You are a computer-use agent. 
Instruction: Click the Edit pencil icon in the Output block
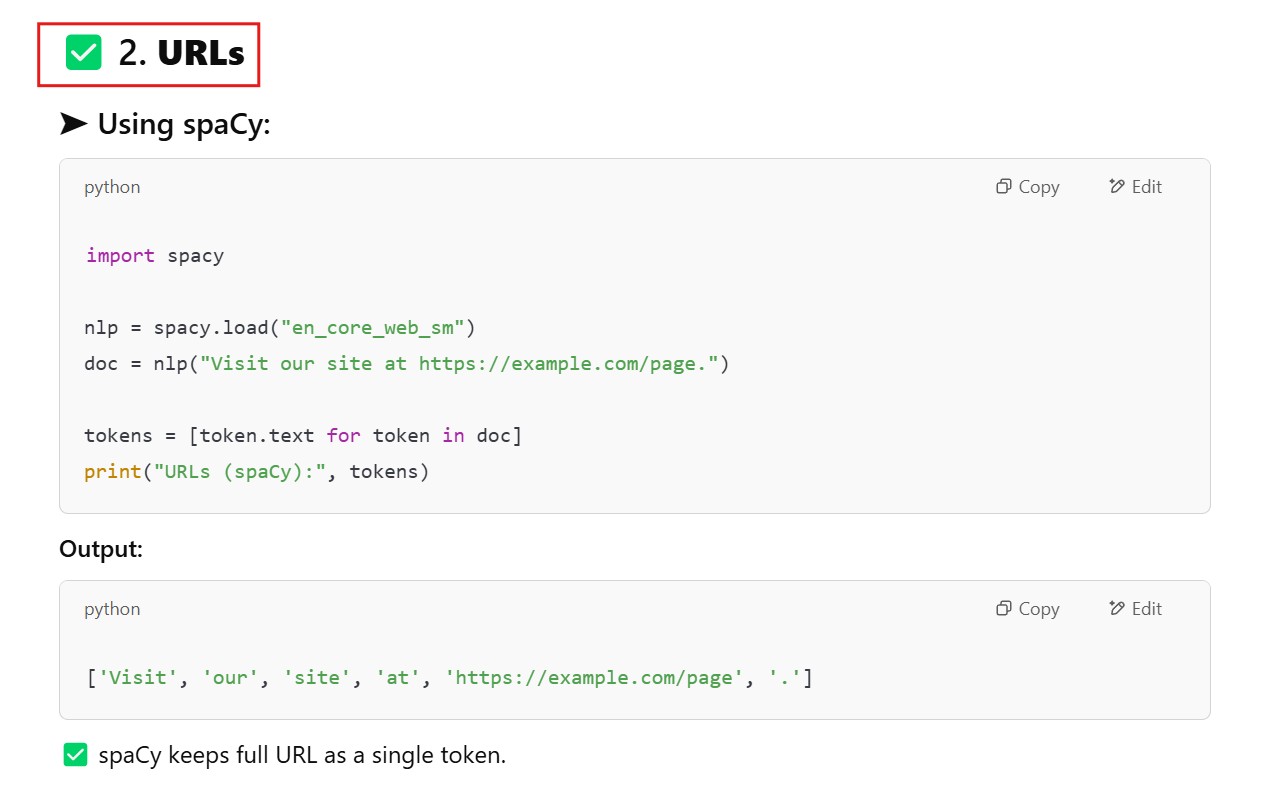(1117, 609)
